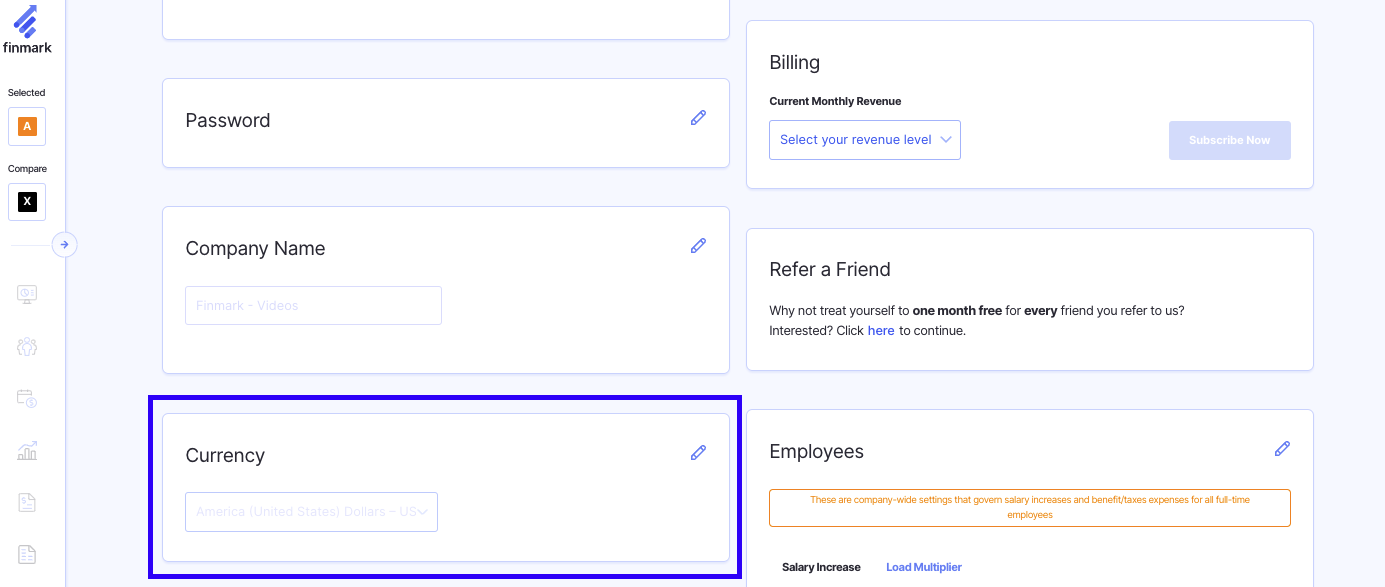
Task: Click the Subscribe Now button
Action: click(x=1229, y=140)
